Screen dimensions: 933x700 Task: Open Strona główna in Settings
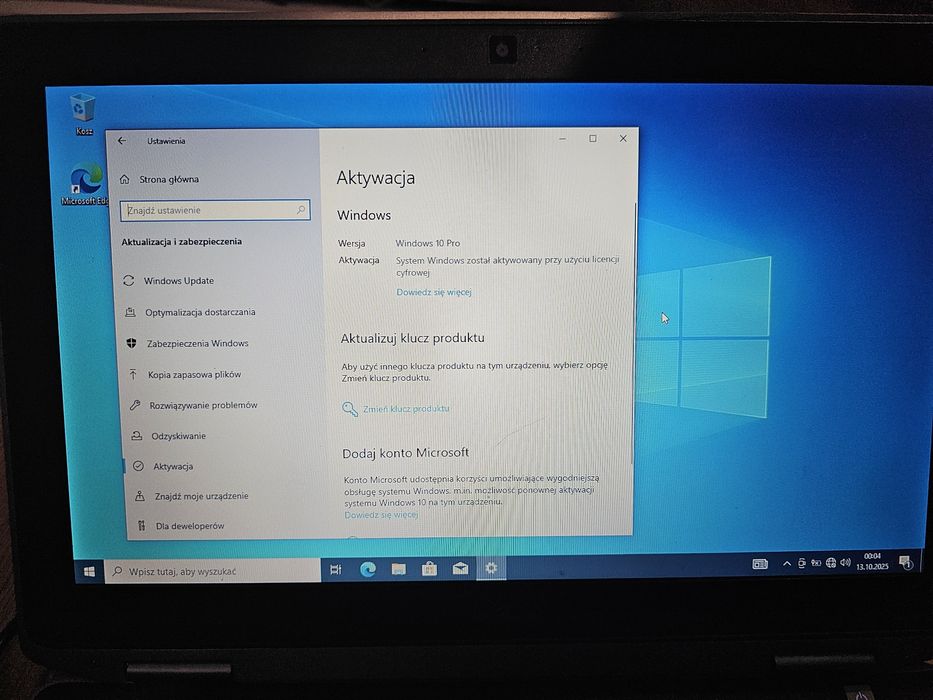click(159, 179)
